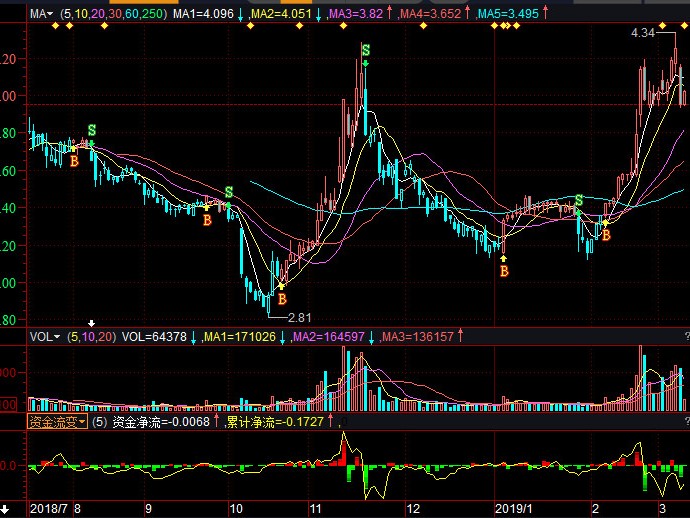Image resolution: width=690 pixels, height=518 pixels.
Task: Click the B buy marker near 2.81 low
Action: pos(283,299)
